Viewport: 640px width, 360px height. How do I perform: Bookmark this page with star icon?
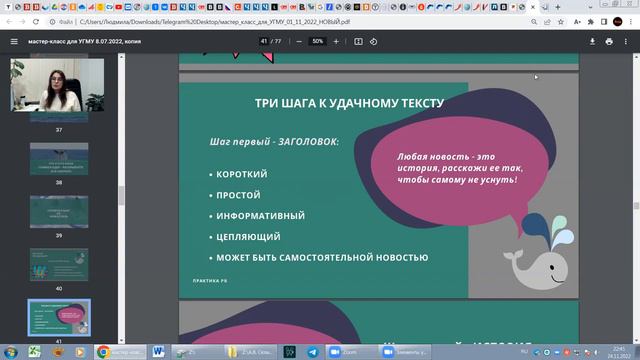561,22
